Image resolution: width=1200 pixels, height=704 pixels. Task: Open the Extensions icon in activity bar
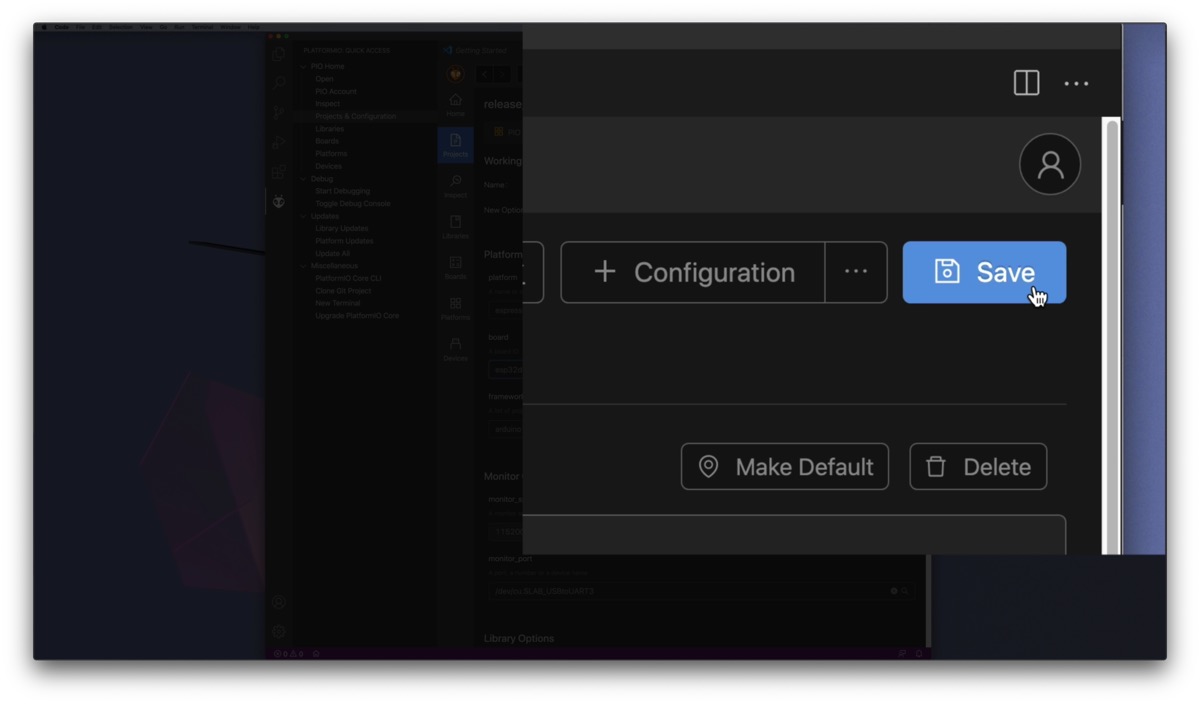tap(279, 172)
